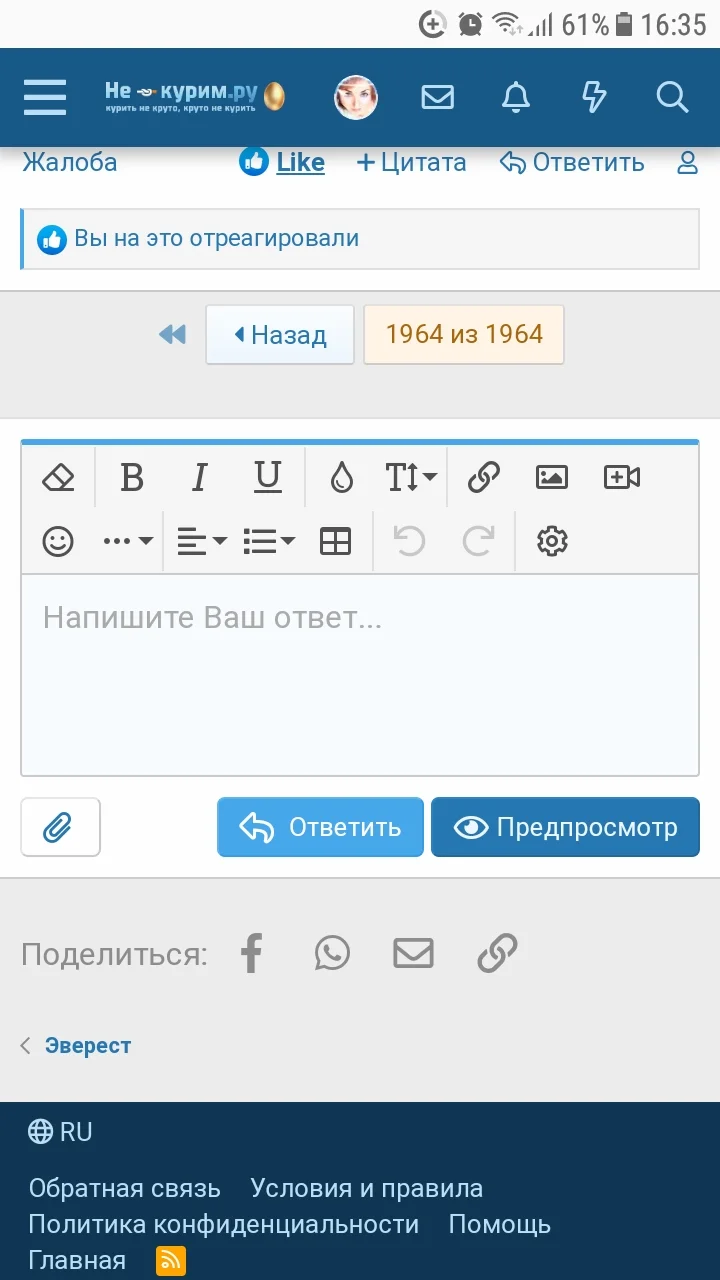Viewport: 720px width, 1280px height.
Task: Toggle italic formatting for reply text
Action: pyautogui.click(x=199, y=477)
